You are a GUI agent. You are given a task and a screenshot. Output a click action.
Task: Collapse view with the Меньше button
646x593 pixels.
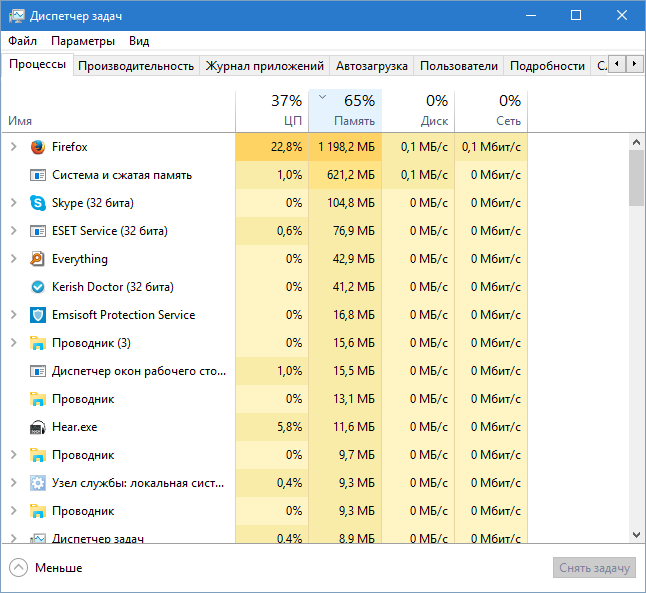tap(46, 568)
